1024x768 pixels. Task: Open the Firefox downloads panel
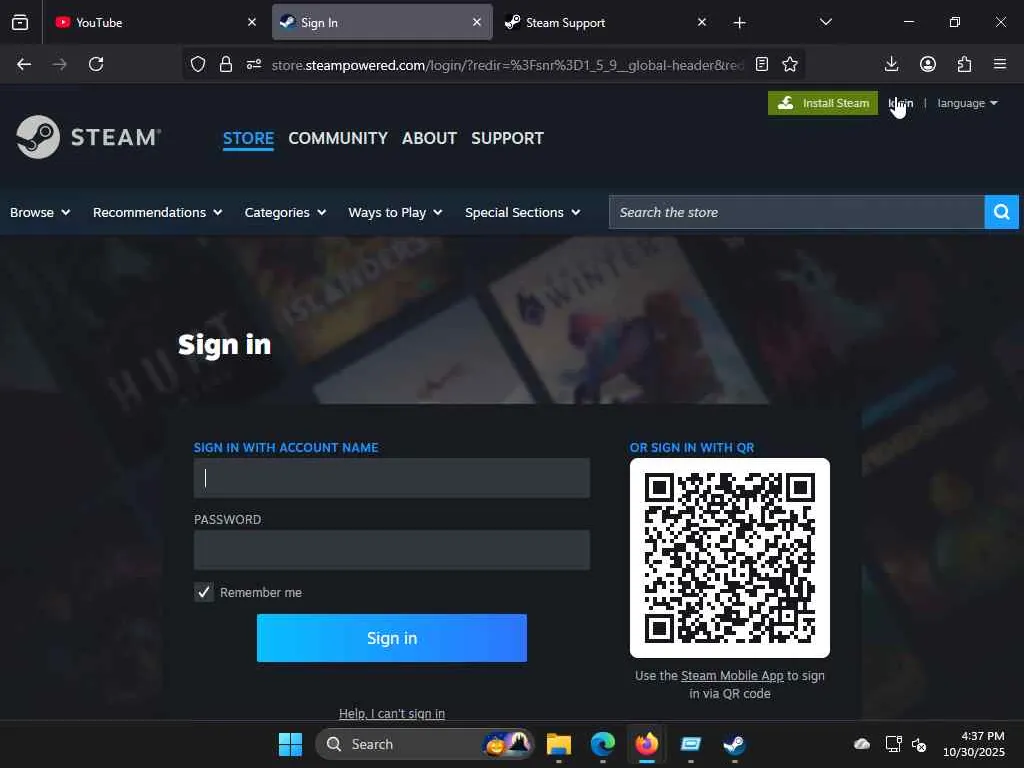click(x=891, y=64)
